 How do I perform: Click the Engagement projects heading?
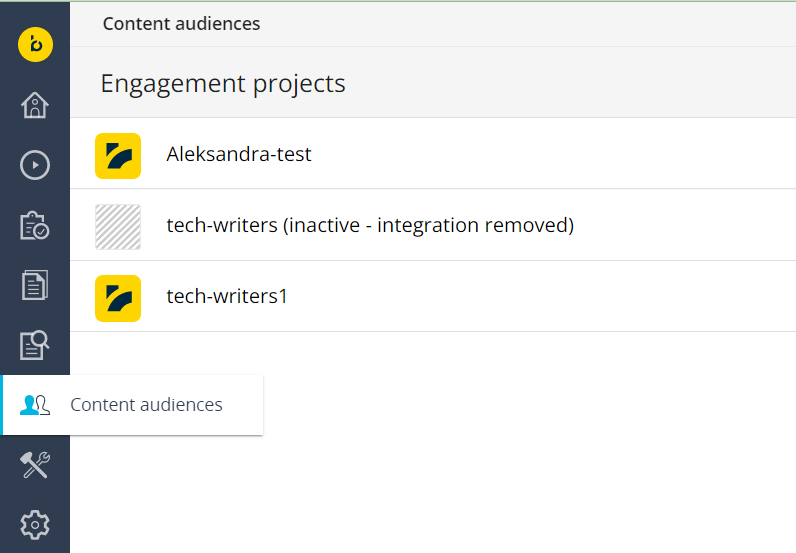coord(223,84)
